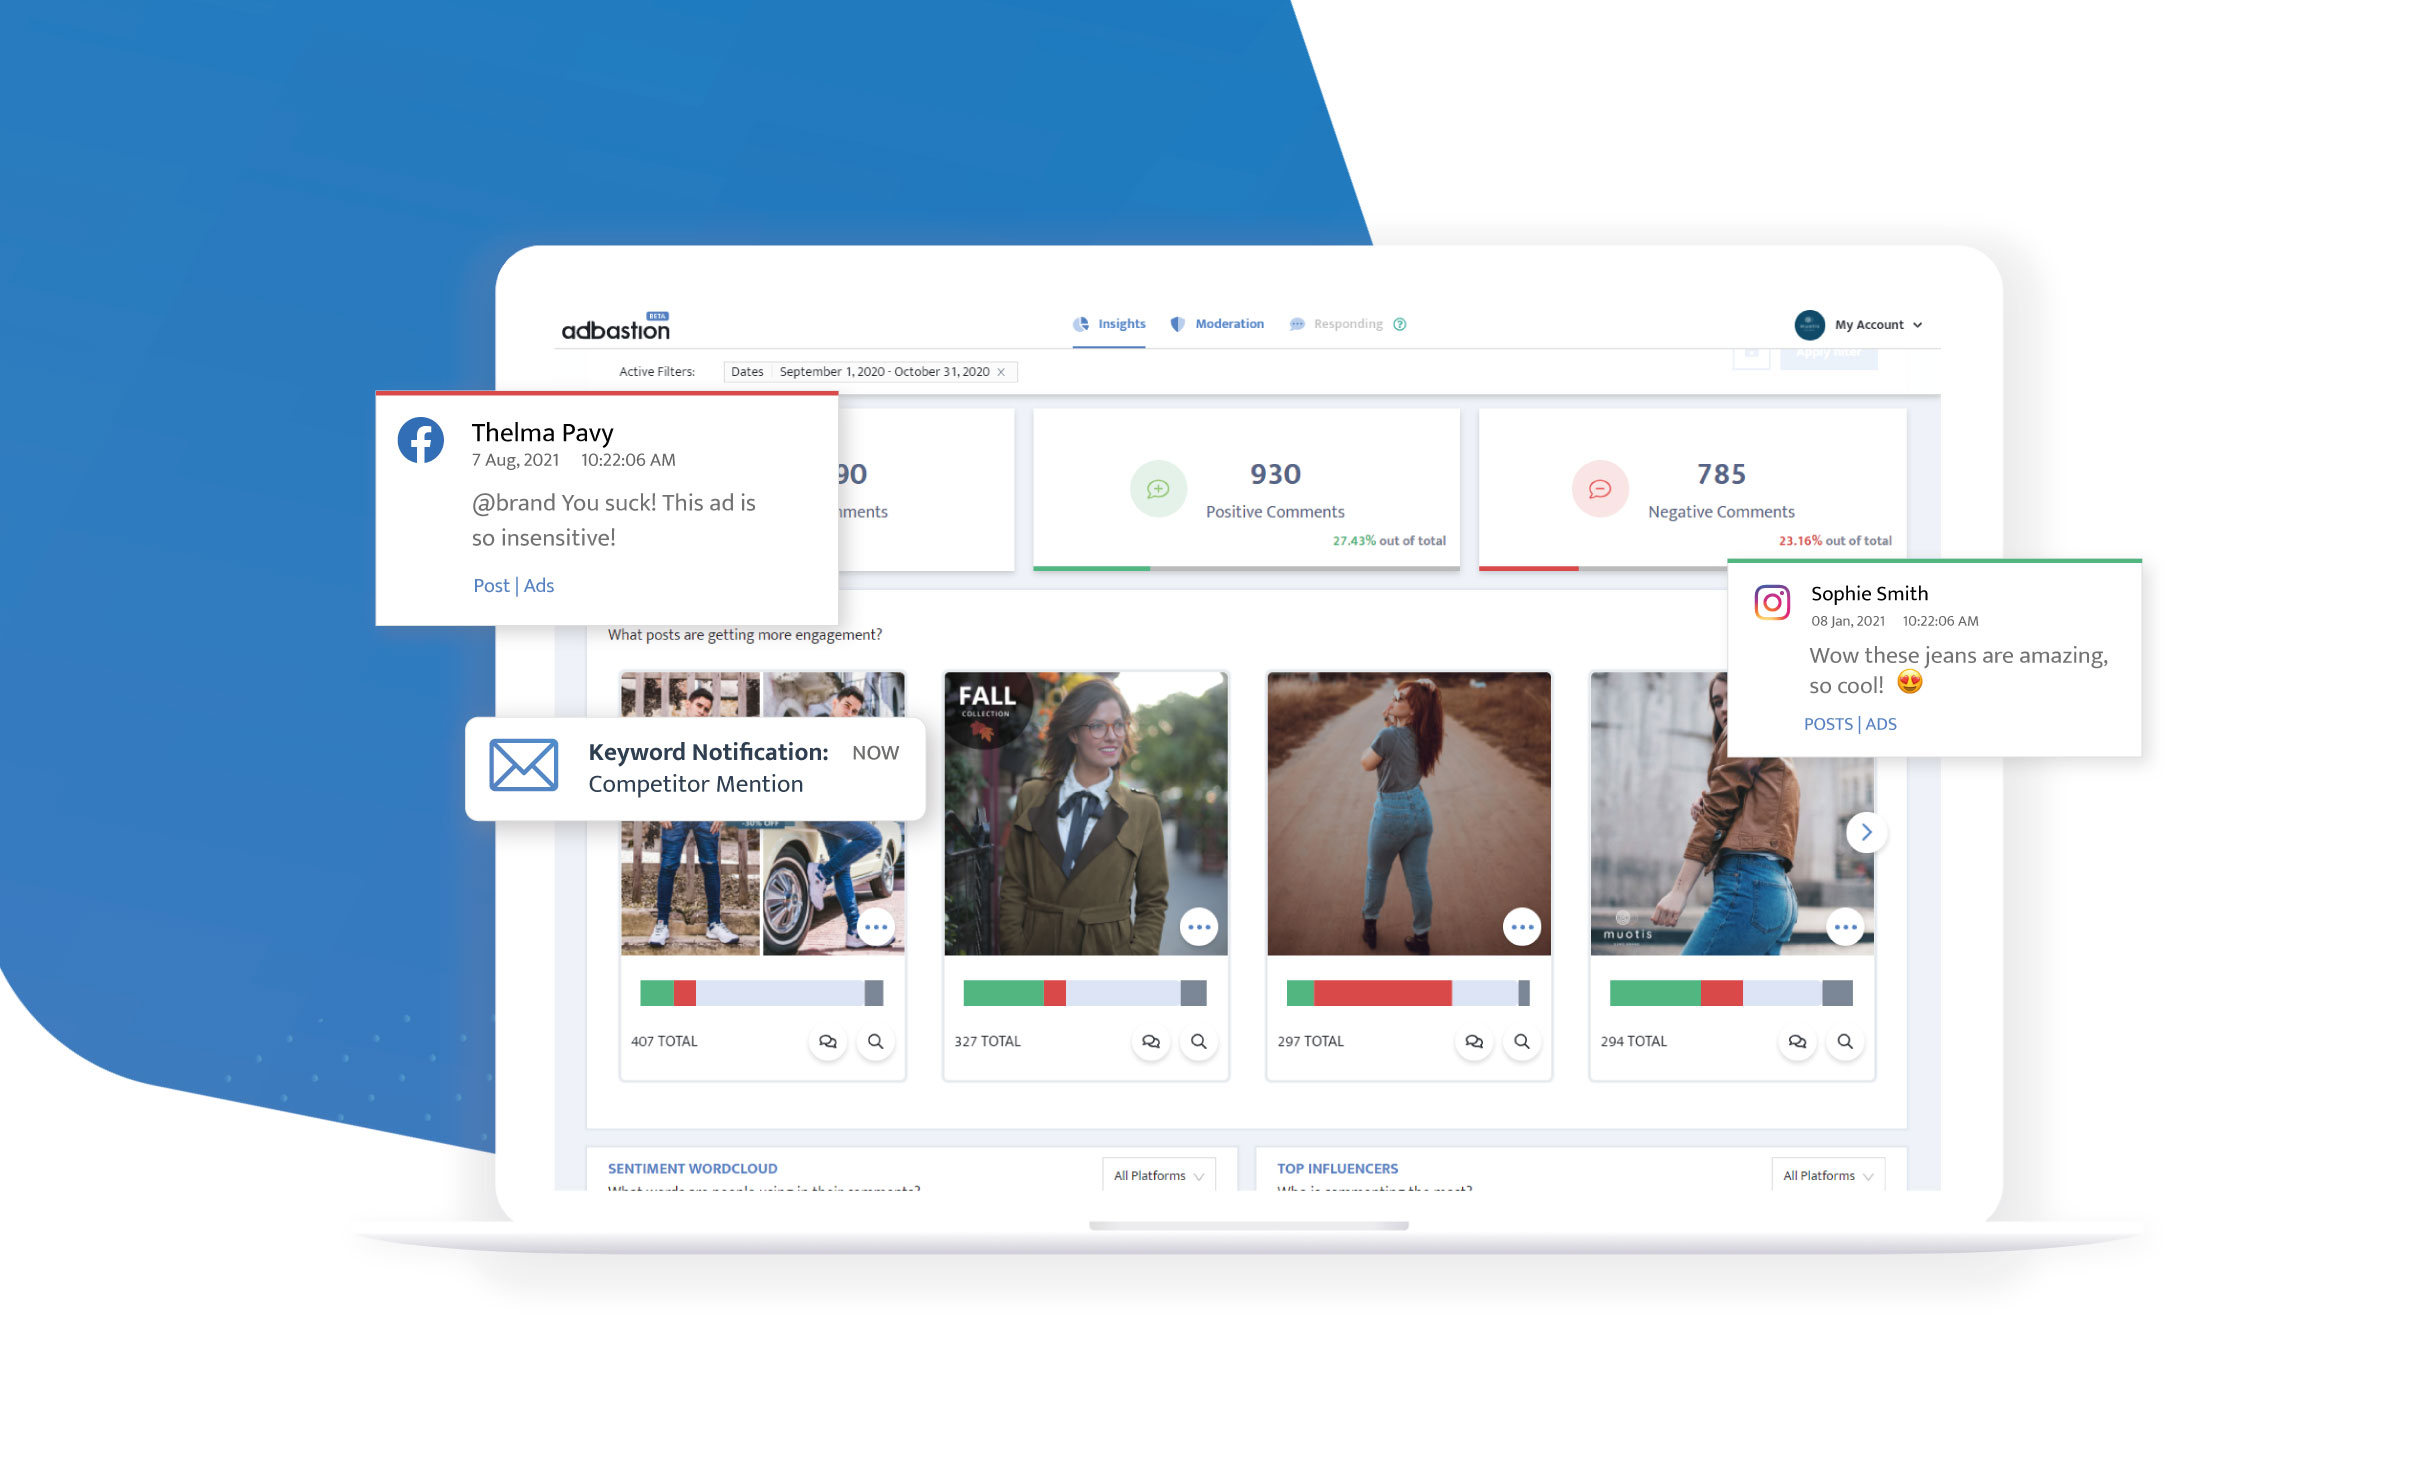This screenshot has height=1465, width=2418.
Task: Click the name Sophie Smith
Action: click(x=1869, y=594)
